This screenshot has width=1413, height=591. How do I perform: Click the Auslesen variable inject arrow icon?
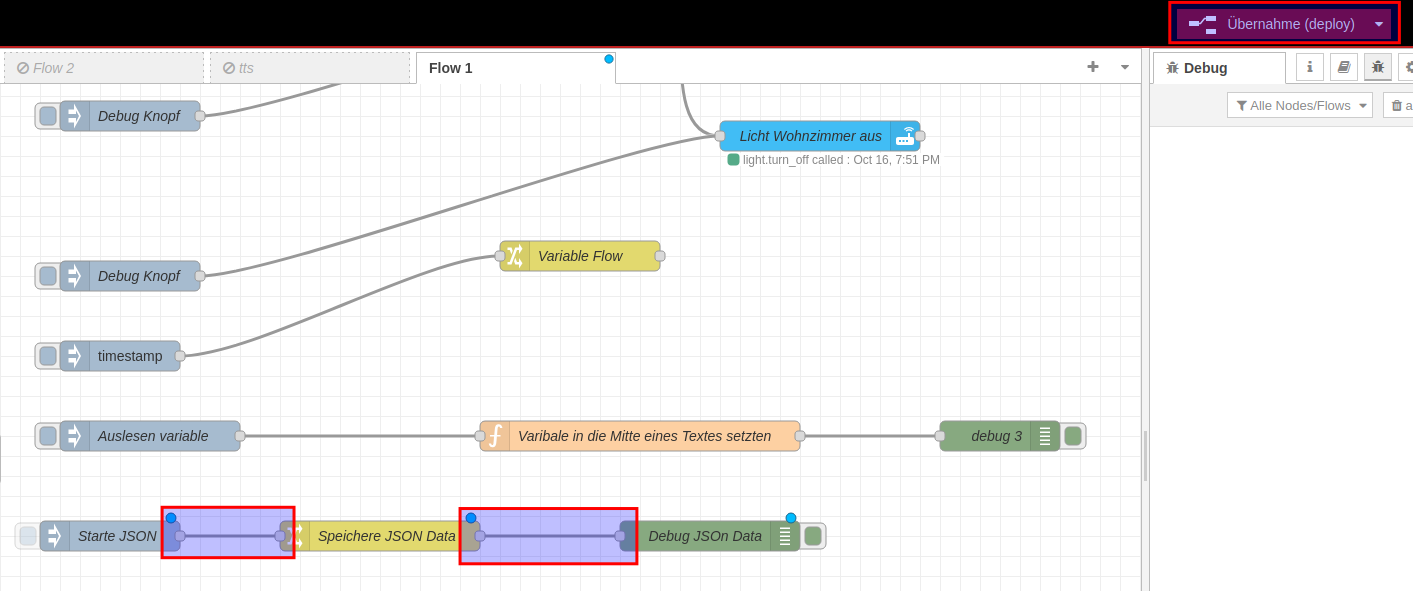75,436
